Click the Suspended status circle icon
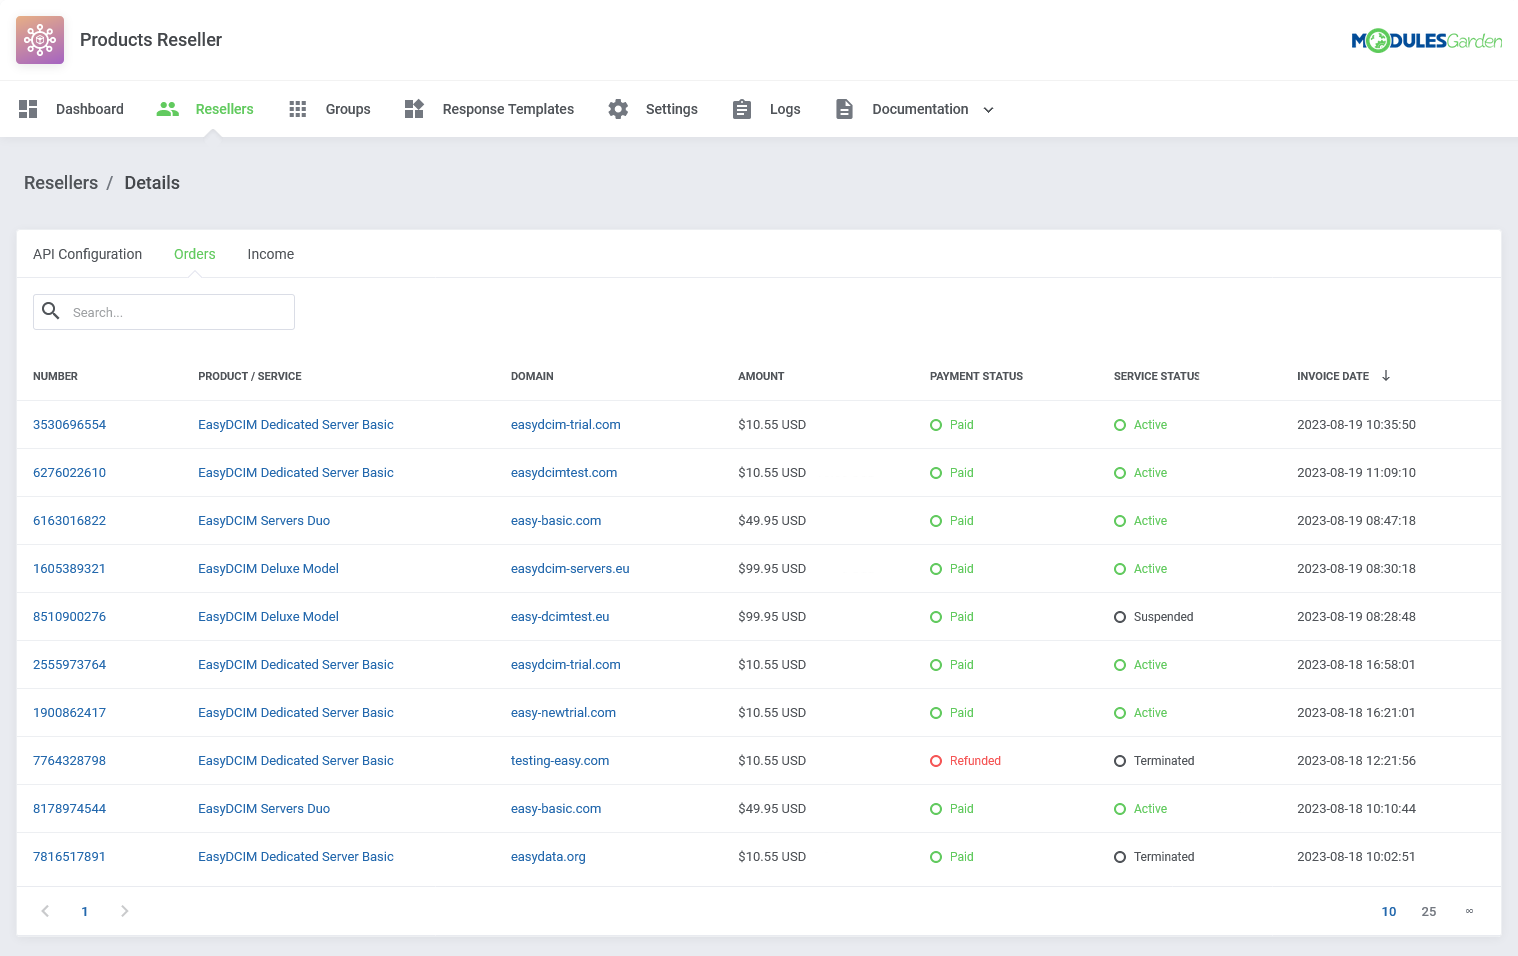 pos(1120,617)
